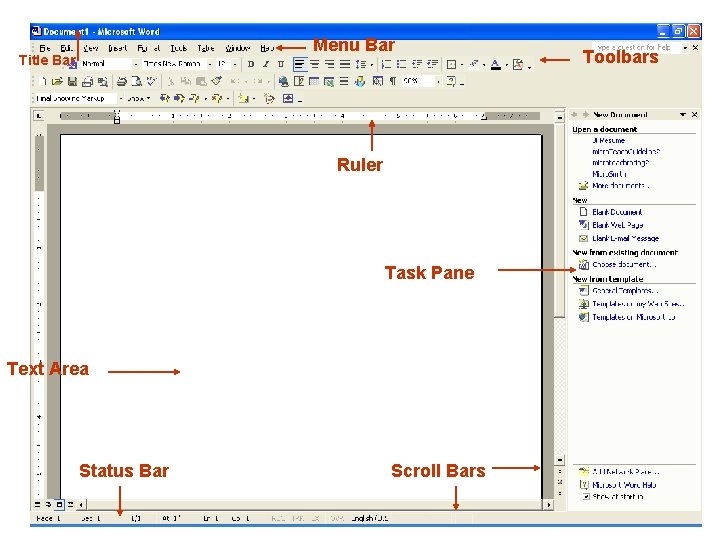Click the New Blank Document toolbar icon

click(43, 81)
